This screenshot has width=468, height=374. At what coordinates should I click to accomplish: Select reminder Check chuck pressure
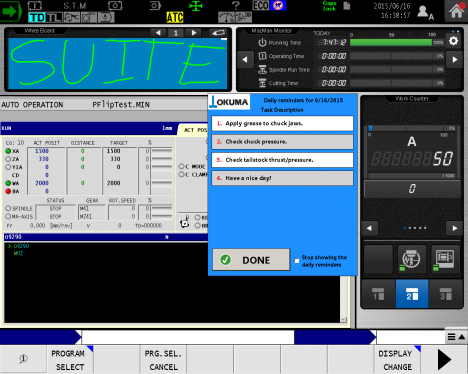click(282, 142)
